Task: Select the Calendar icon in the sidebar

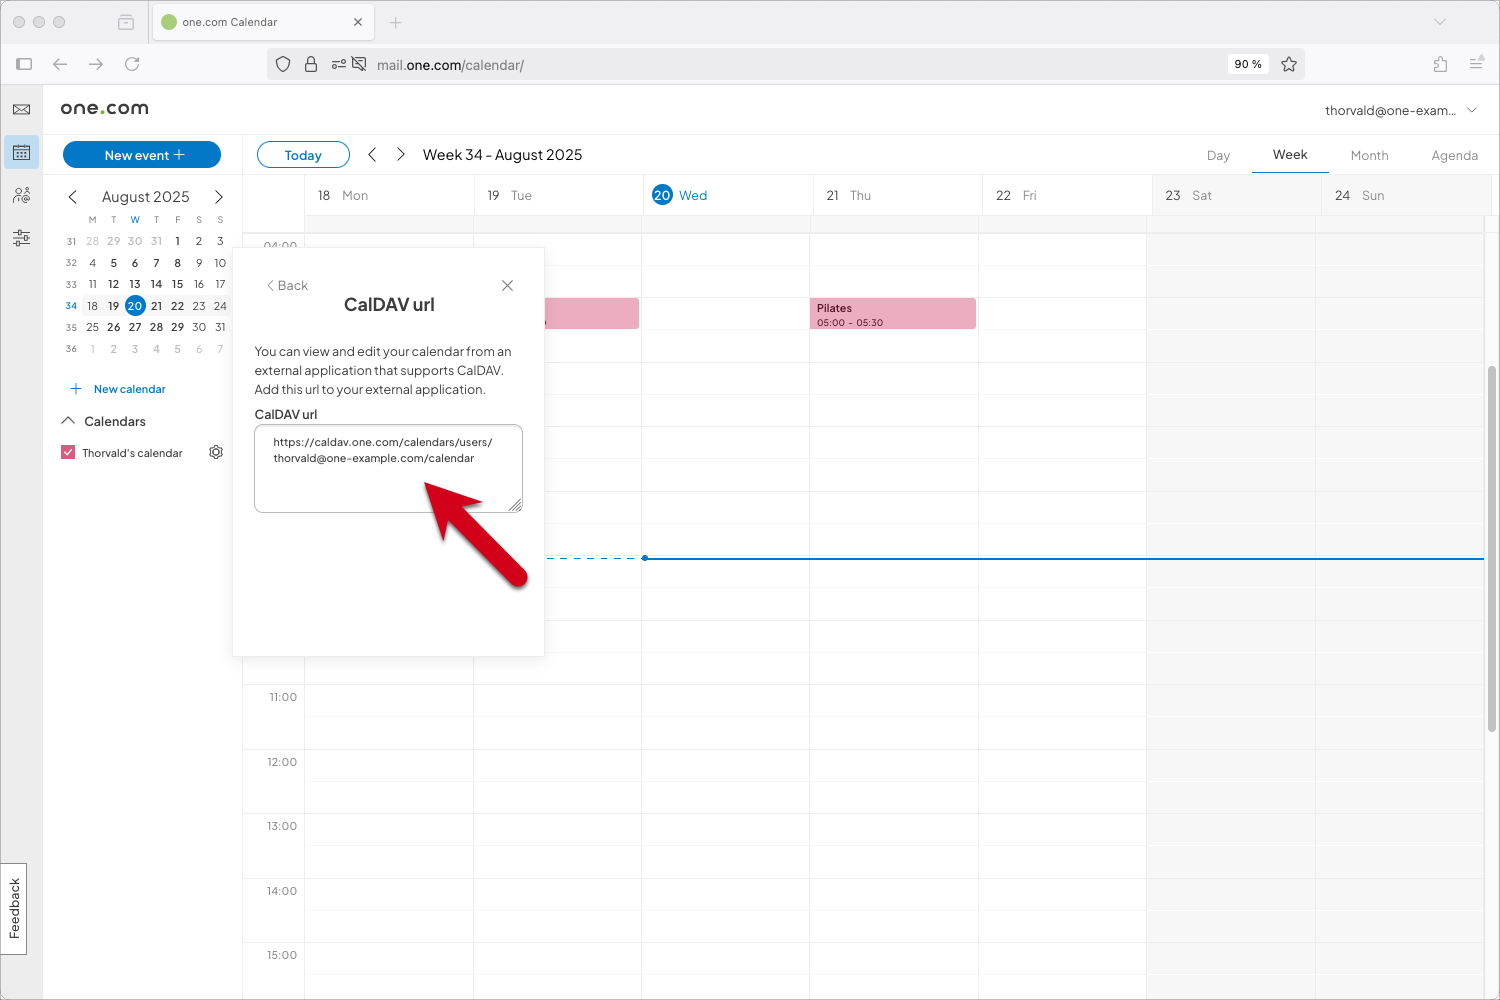Action: pos(21,152)
